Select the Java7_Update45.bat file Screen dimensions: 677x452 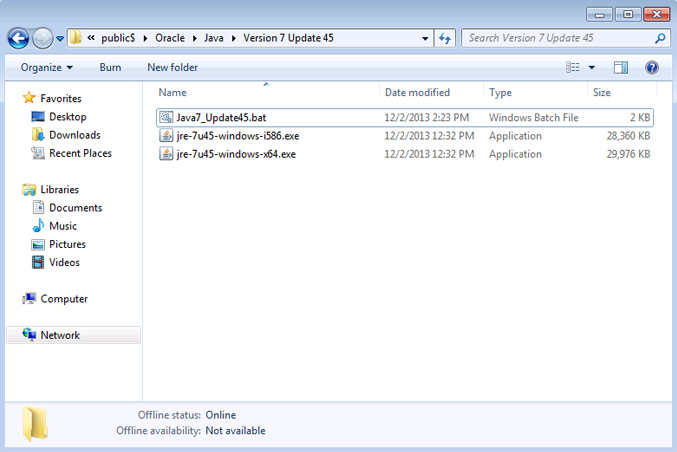point(214,117)
